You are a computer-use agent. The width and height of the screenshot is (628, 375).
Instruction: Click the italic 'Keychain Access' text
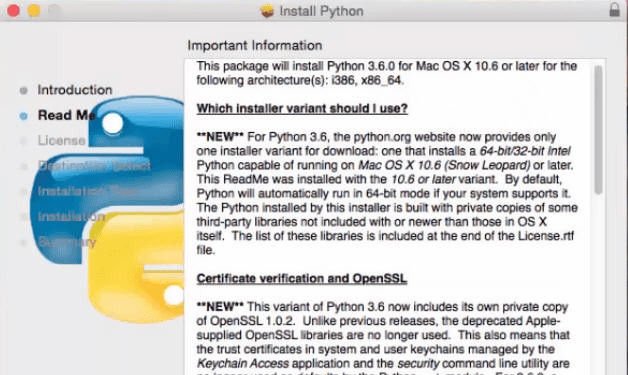tap(243, 363)
